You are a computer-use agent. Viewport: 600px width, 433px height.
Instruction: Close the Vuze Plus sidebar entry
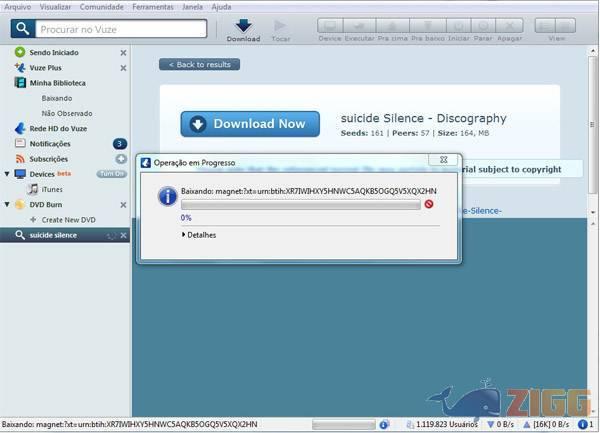pyautogui.click(x=123, y=68)
